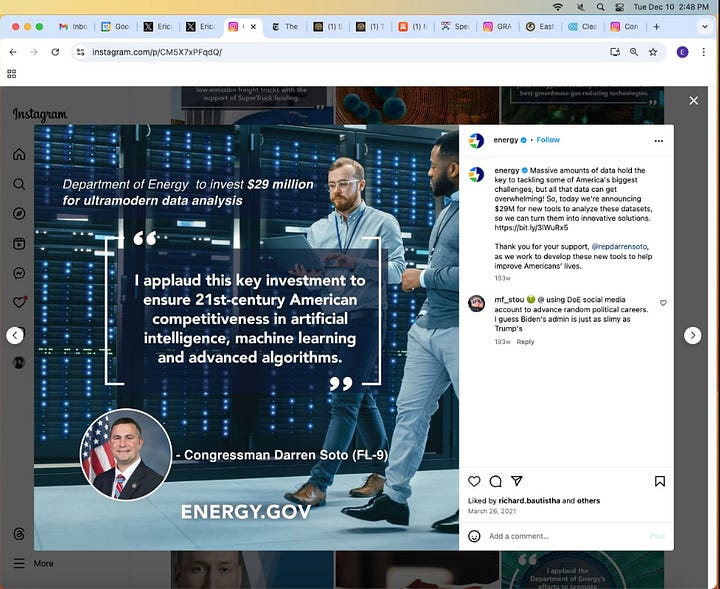Screen dimensions: 720x589
Task: View the others who liked
Action: [588, 500]
